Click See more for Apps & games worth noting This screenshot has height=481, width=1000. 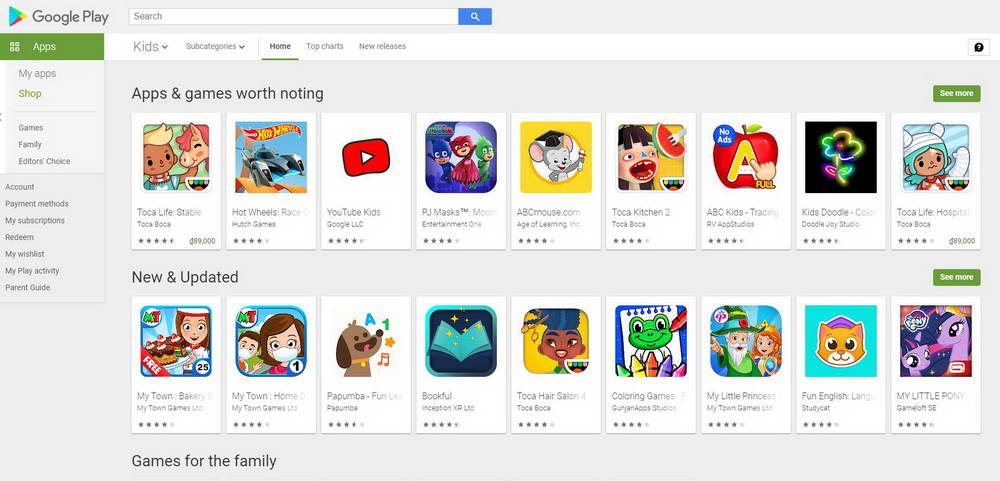(x=957, y=93)
